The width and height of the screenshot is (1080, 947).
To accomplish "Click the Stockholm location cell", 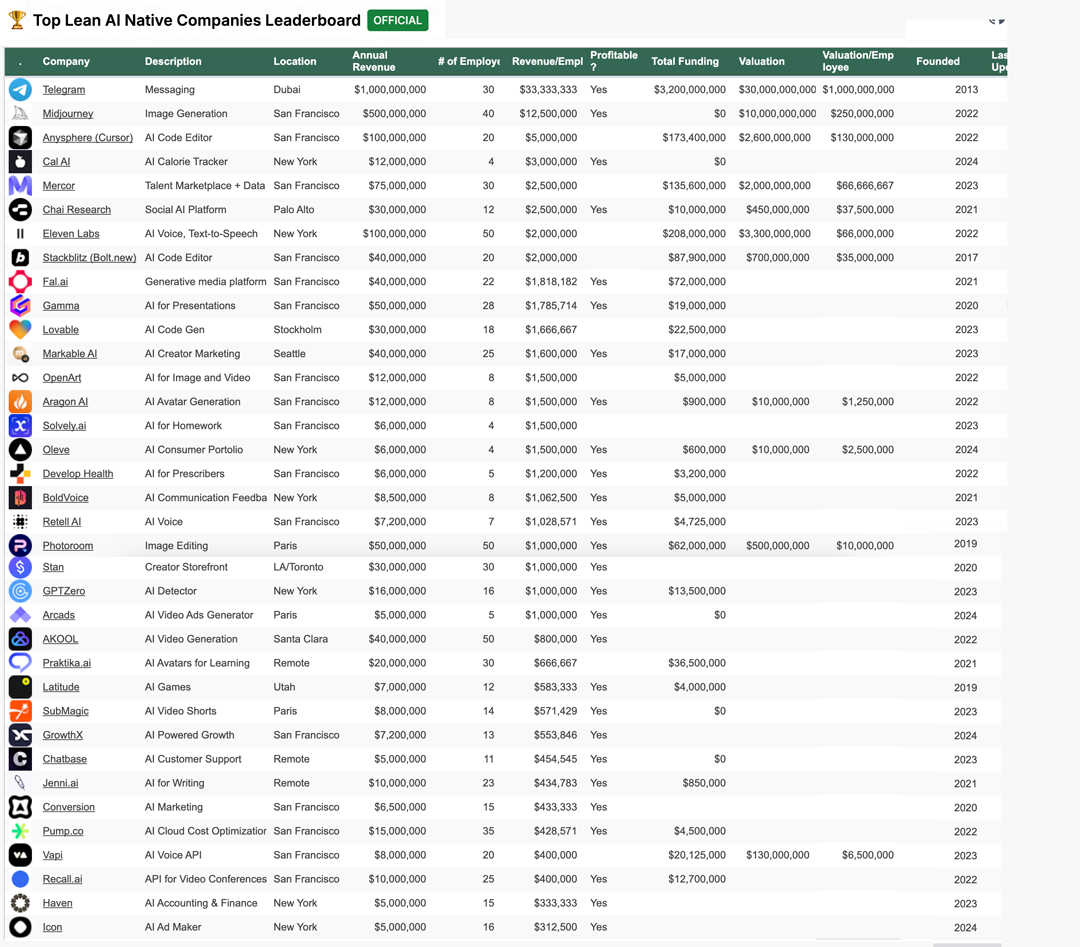I will (298, 329).
